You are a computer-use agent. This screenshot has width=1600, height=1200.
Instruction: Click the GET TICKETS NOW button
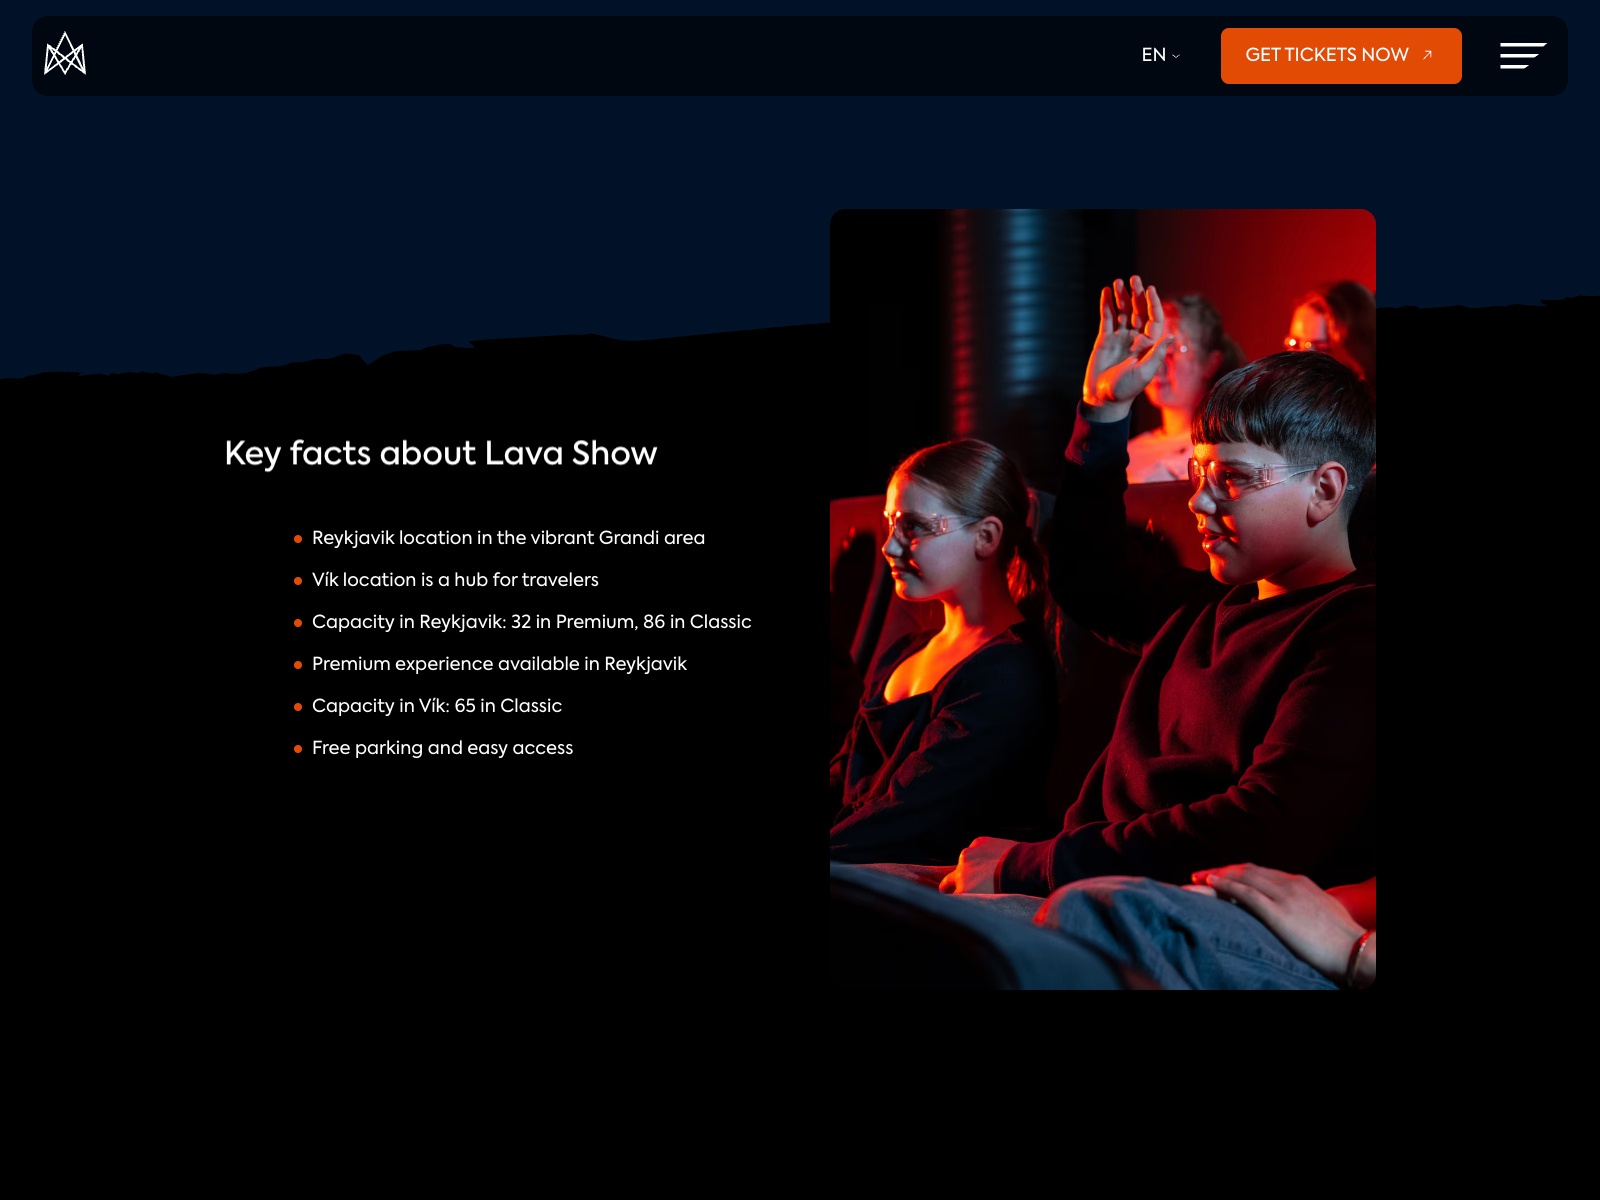coord(1341,56)
